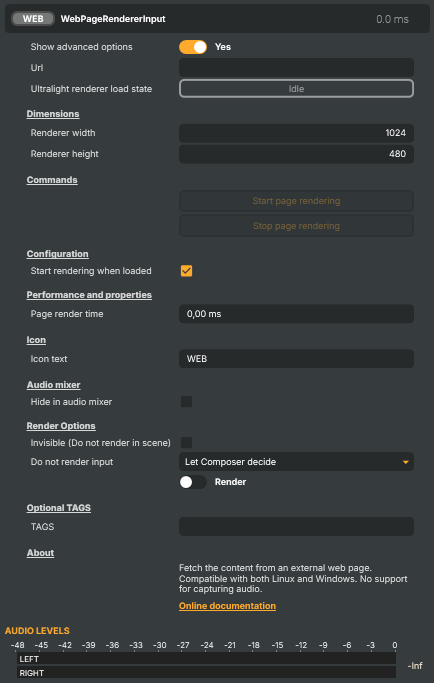
Task: Click the WebPageRendererInput title text
Action: tap(113, 19)
